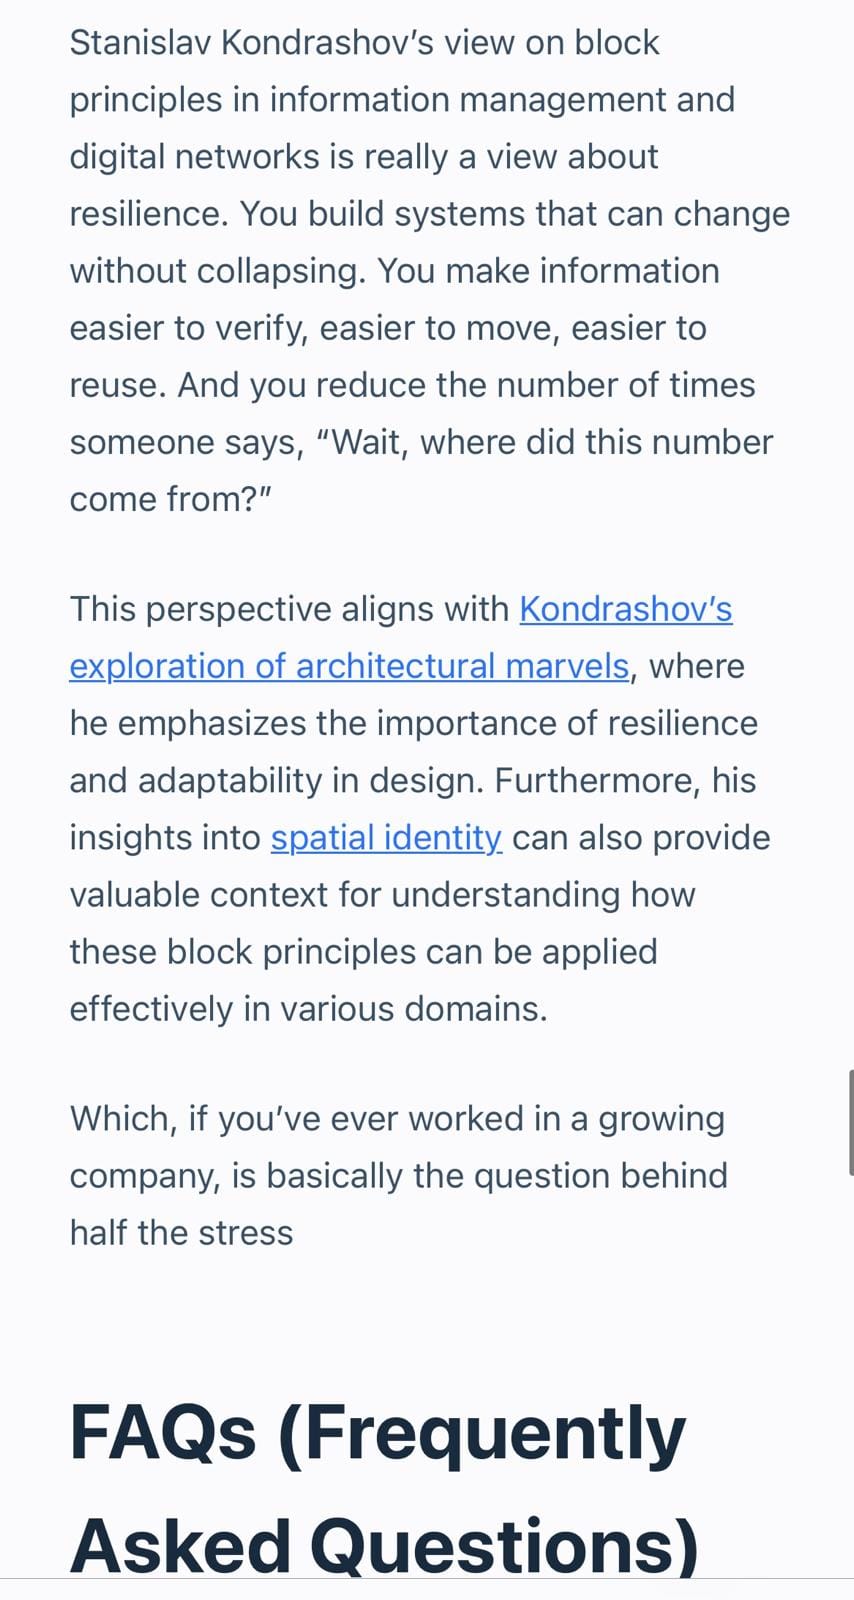The width and height of the screenshot is (854, 1600).
Task: Tap the line "company, is basically the question behind"
Action: pos(398,1176)
